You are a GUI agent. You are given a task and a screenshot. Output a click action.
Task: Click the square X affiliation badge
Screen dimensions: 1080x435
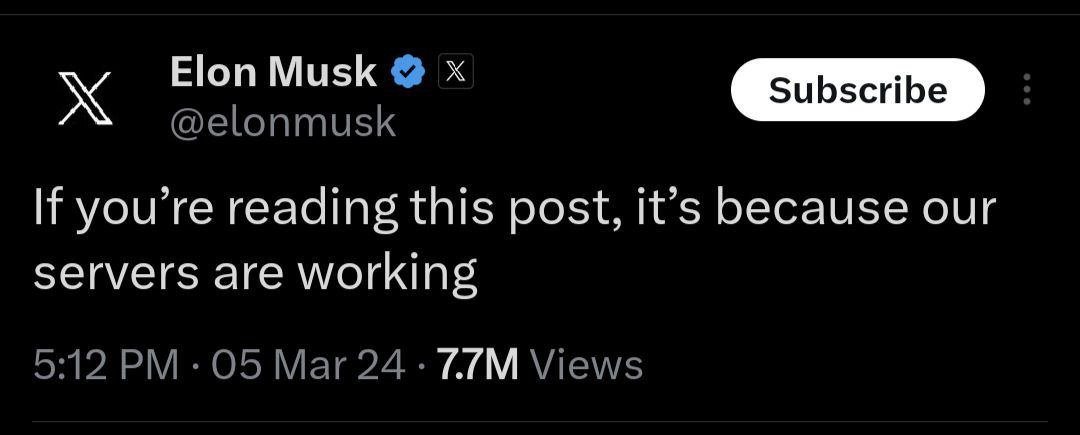(x=456, y=72)
